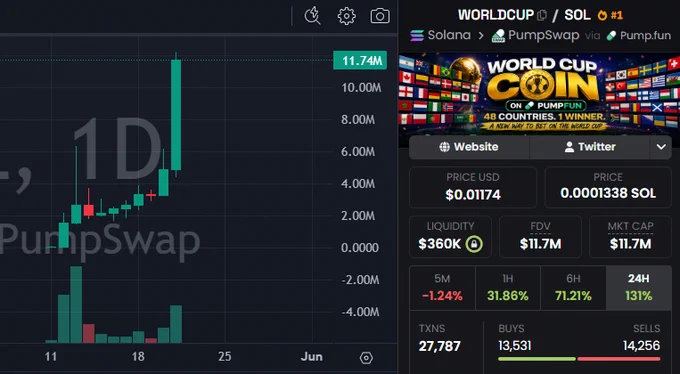Click the BUYS 13,531 value
680x374 pixels.
pyautogui.click(x=515, y=346)
